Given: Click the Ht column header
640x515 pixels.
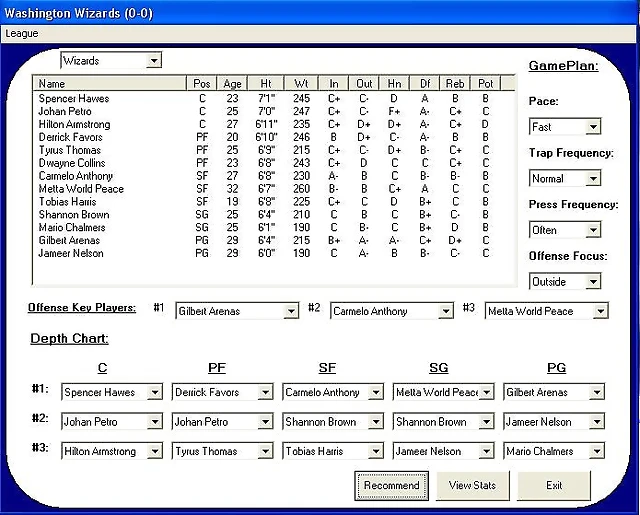Looking at the screenshot, I should pos(266,84).
